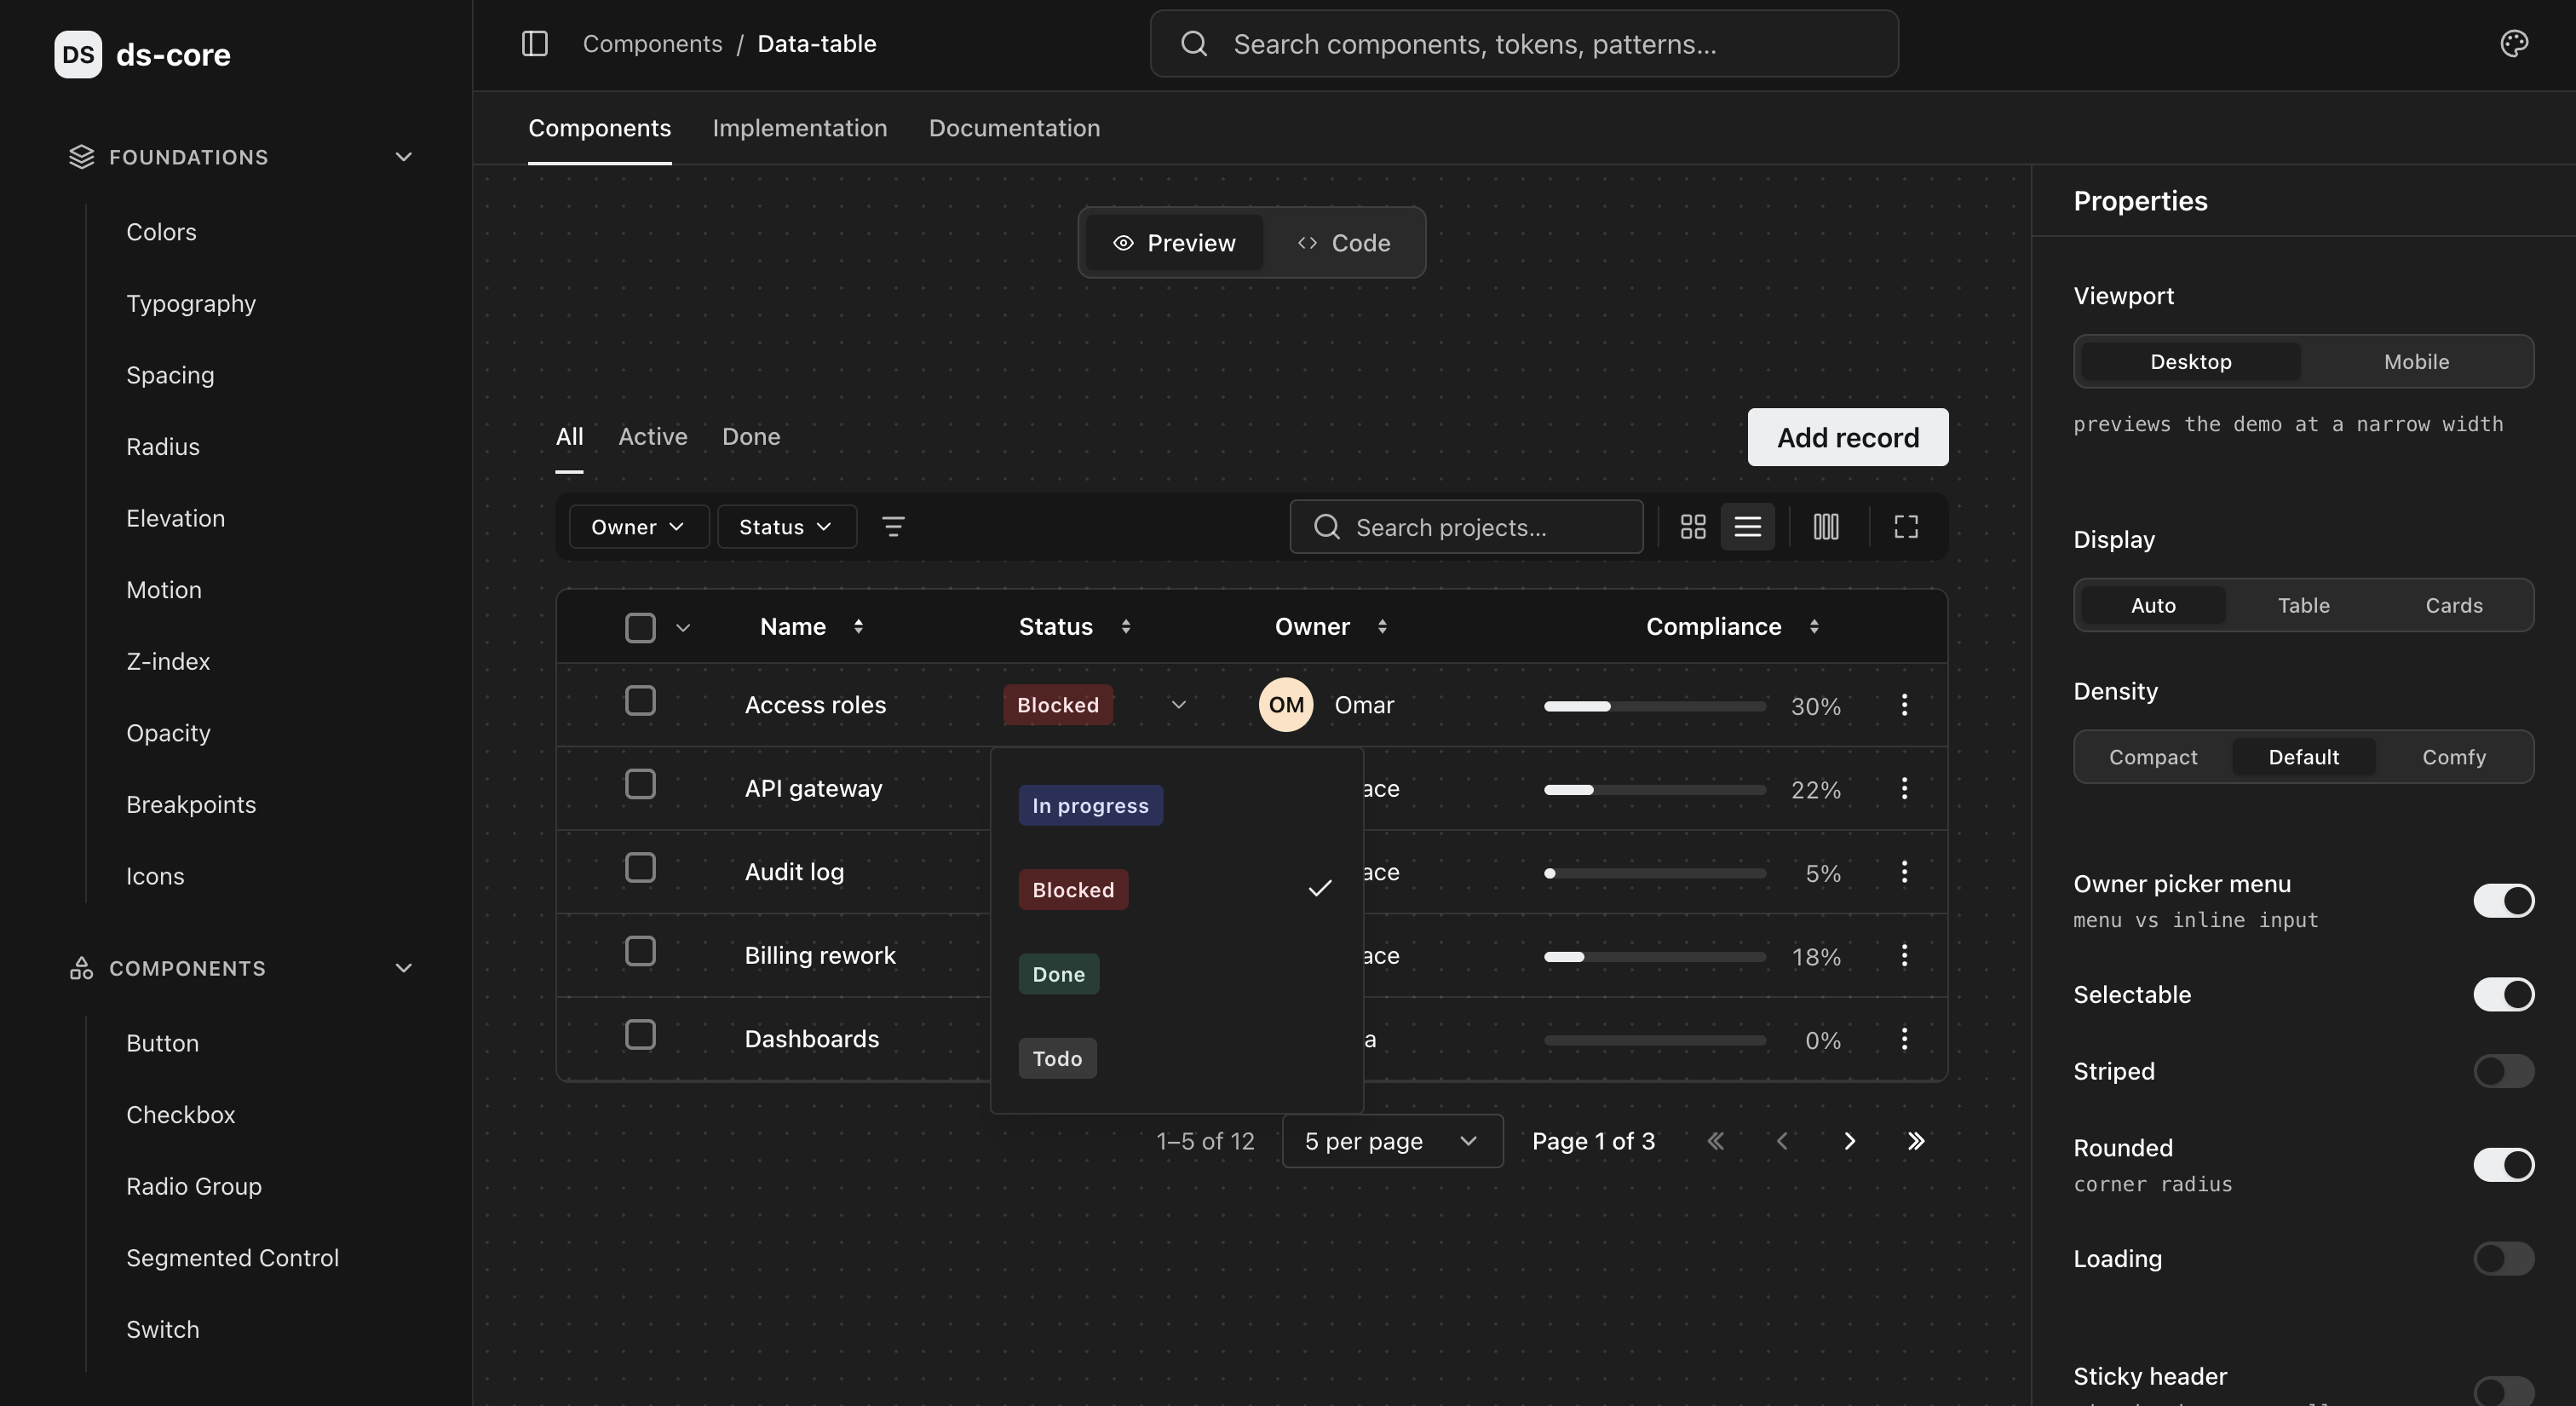The image size is (2576, 1406).
Task: Open the selection options chevron in header
Action: click(683, 628)
